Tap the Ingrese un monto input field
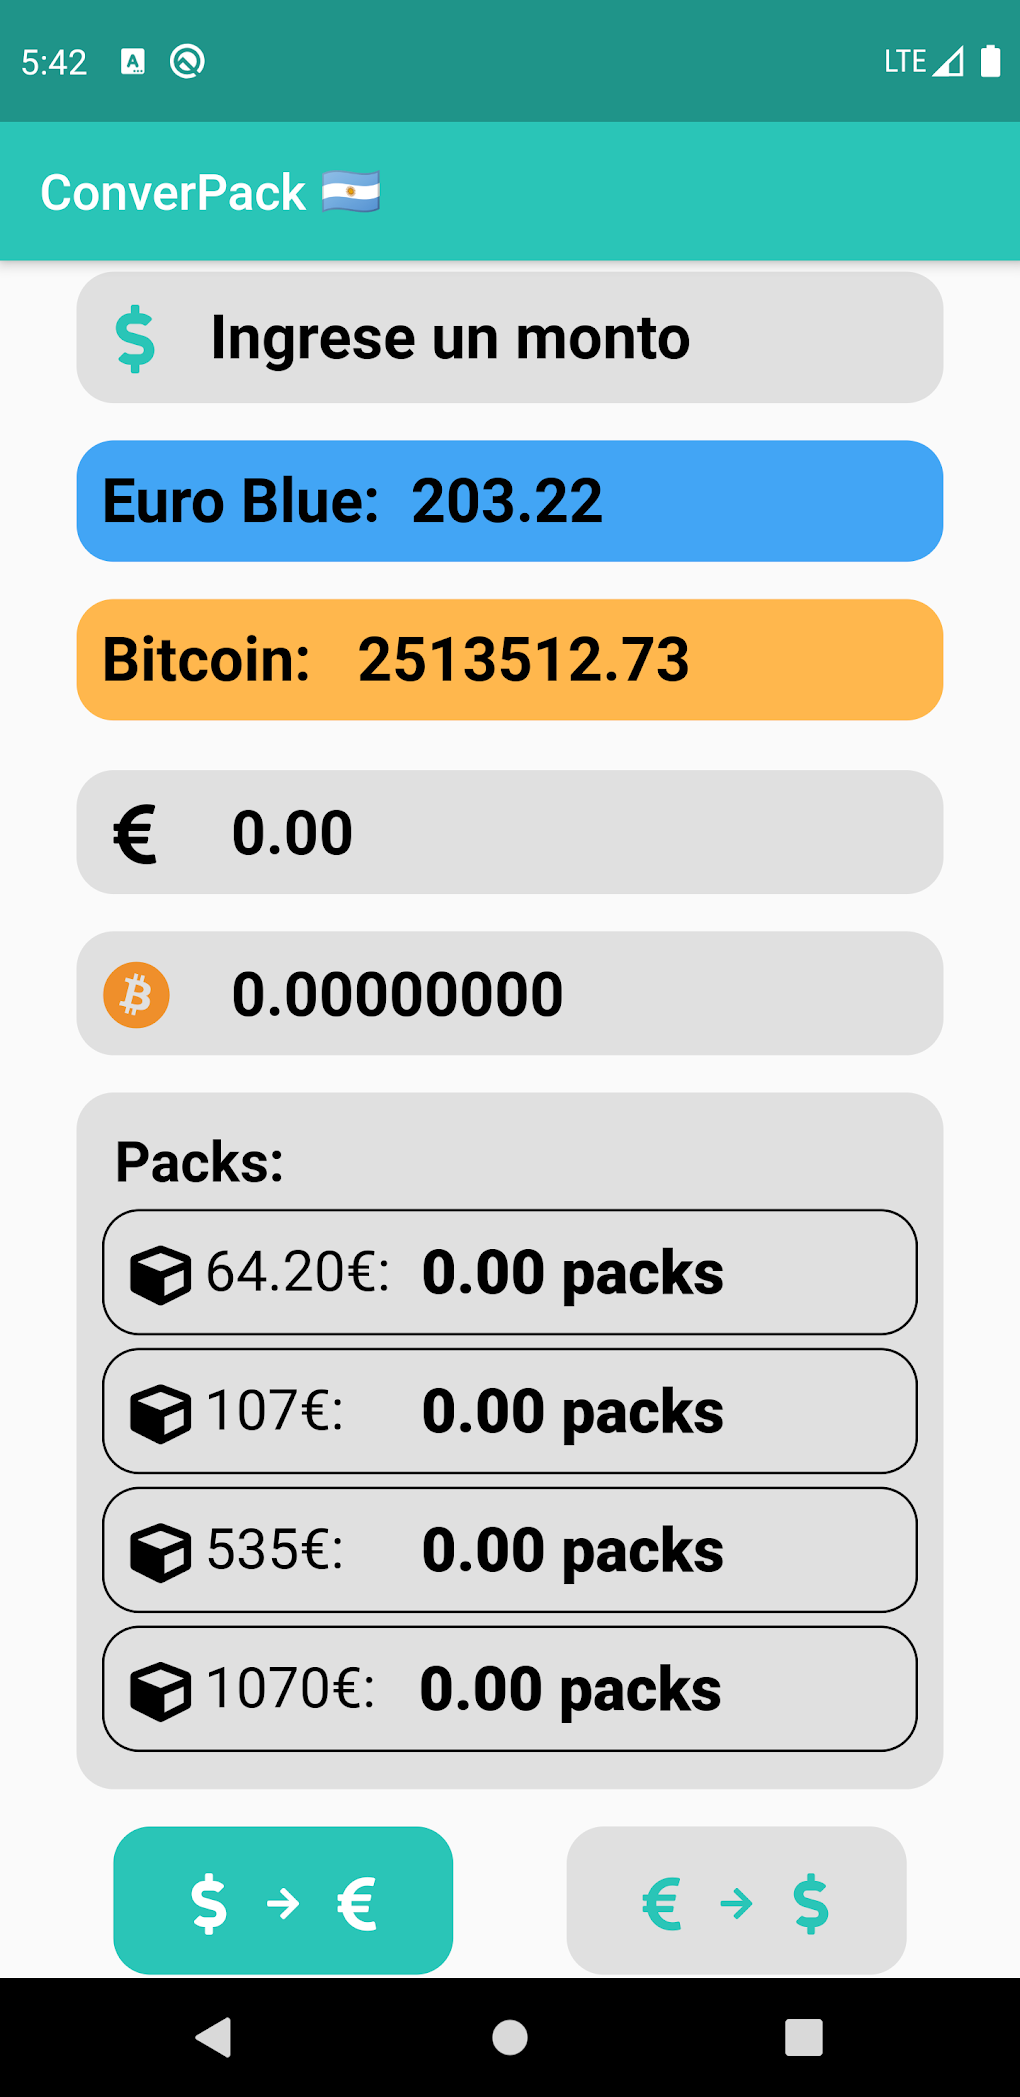The width and height of the screenshot is (1020, 2097). tap(510, 337)
